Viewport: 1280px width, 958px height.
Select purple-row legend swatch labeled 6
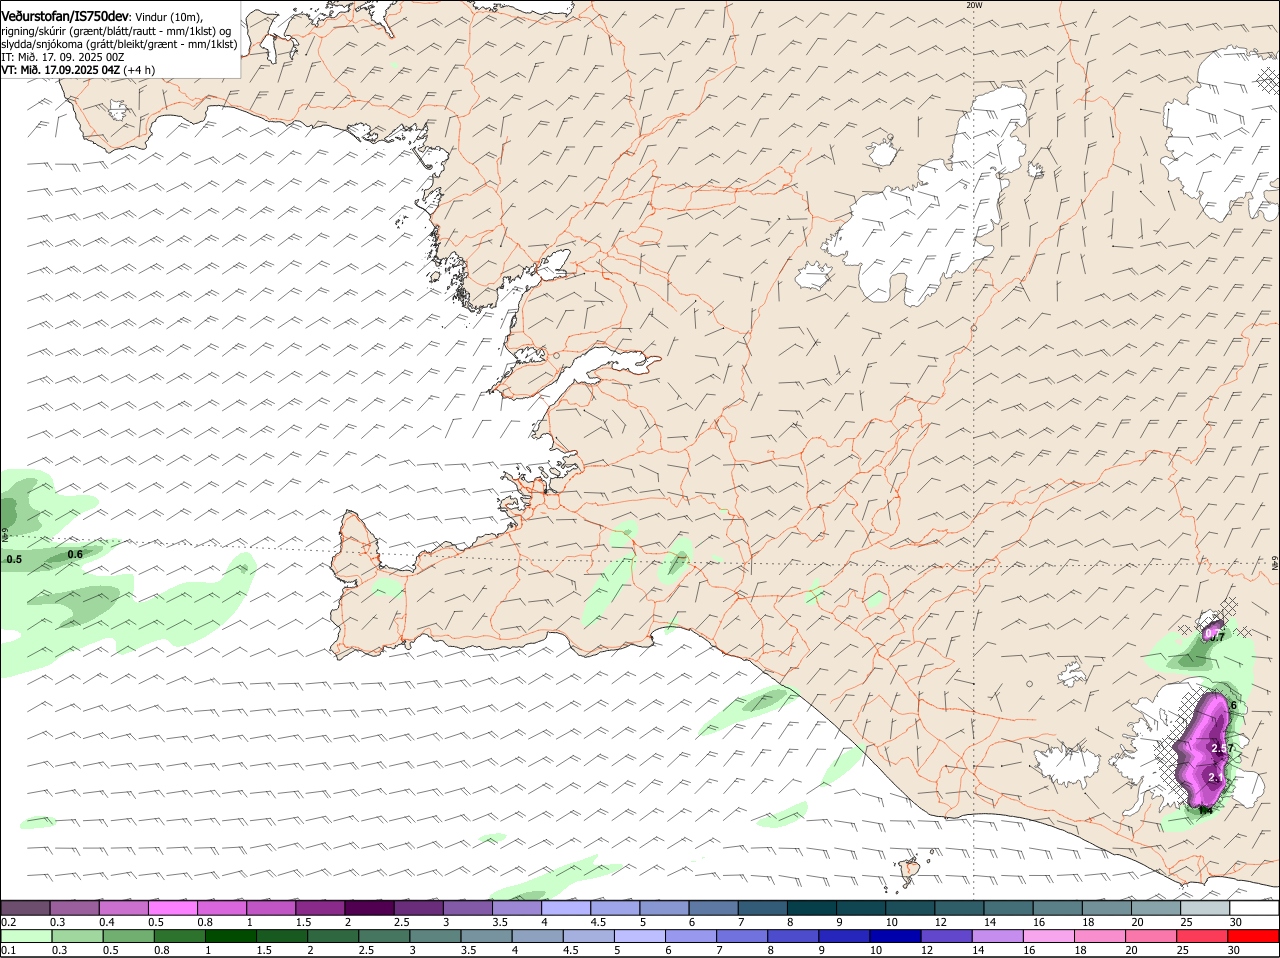tap(713, 907)
